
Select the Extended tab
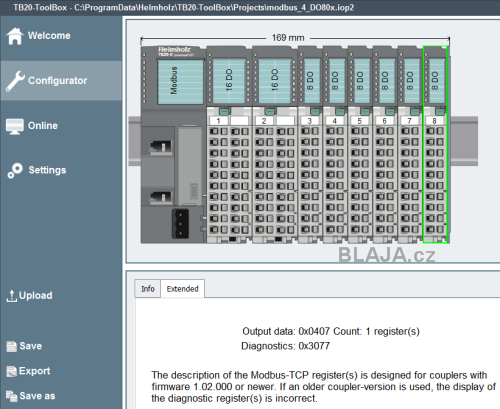182,289
